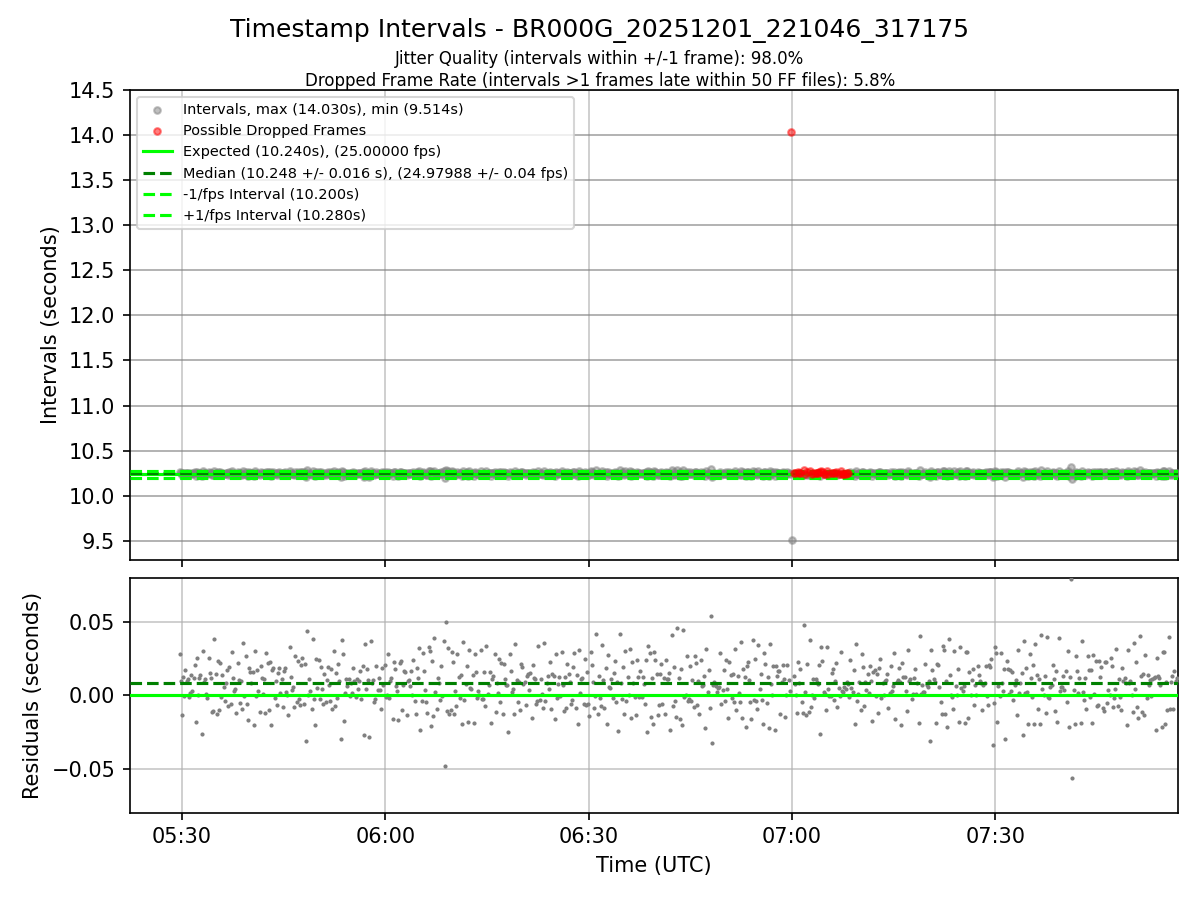The width and height of the screenshot is (1200, 900).
Task: Click the gray minimum point near 9.5 seconds
Action: [792, 540]
